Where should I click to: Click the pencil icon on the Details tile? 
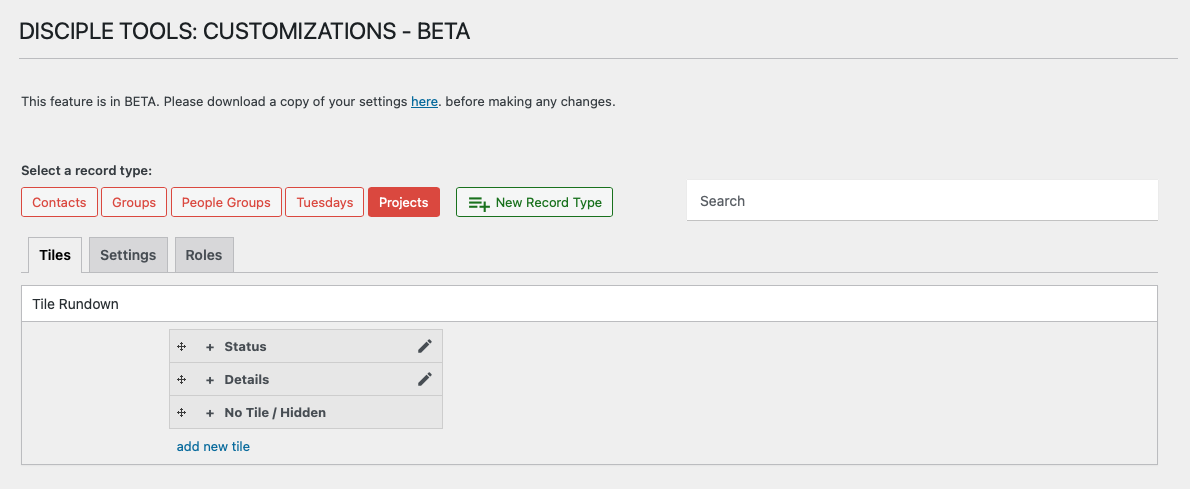[x=425, y=380]
